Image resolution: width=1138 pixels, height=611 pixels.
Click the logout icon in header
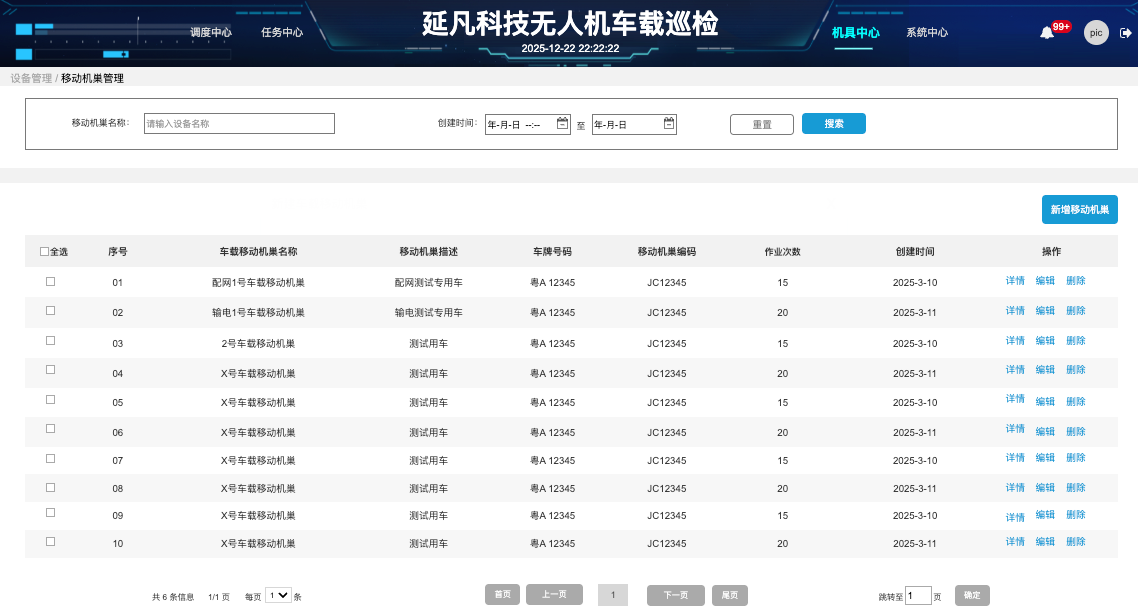pyautogui.click(x=1126, y=33)
